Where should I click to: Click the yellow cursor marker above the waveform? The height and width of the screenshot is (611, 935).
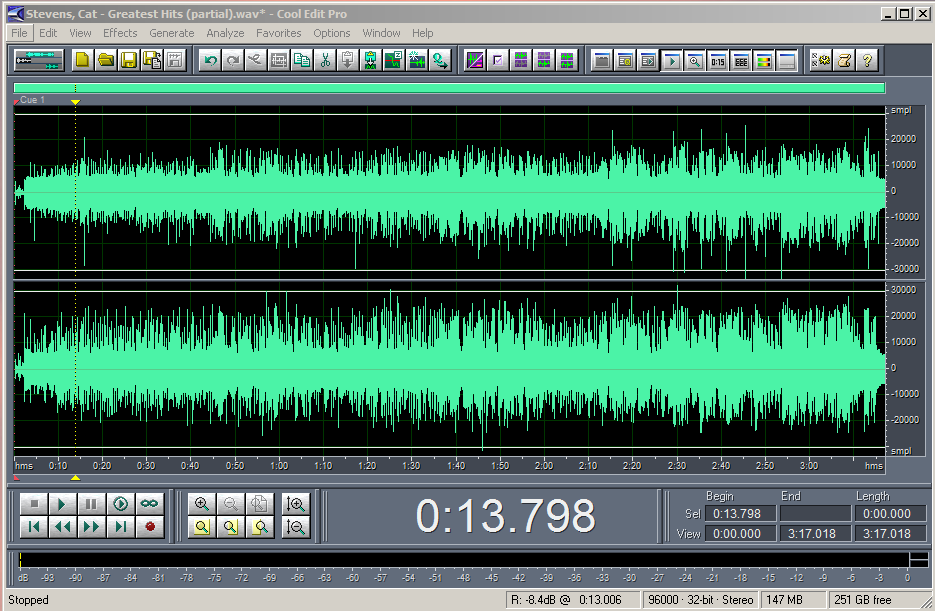tap(75, 103)
